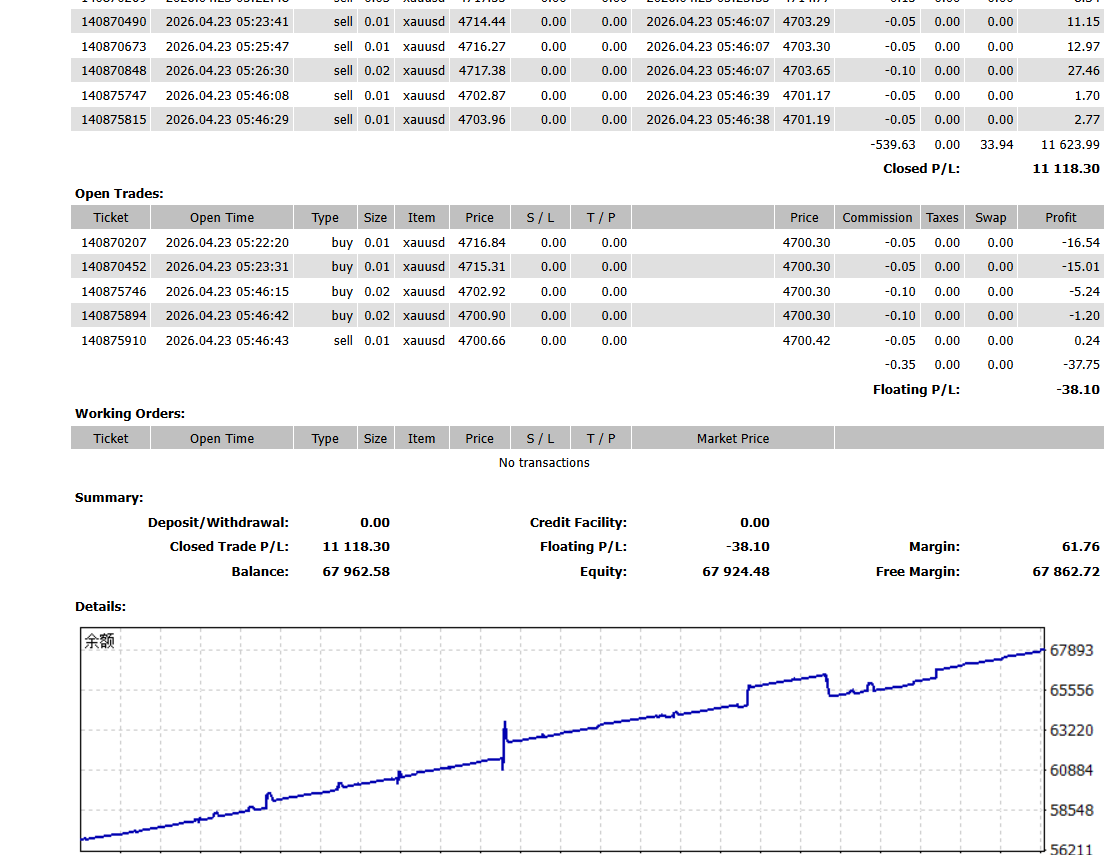Image resolution: width=1111 pixels, height=855 pixels.
Task: Click Margin value 61.76
Action: coord(1081,547)
